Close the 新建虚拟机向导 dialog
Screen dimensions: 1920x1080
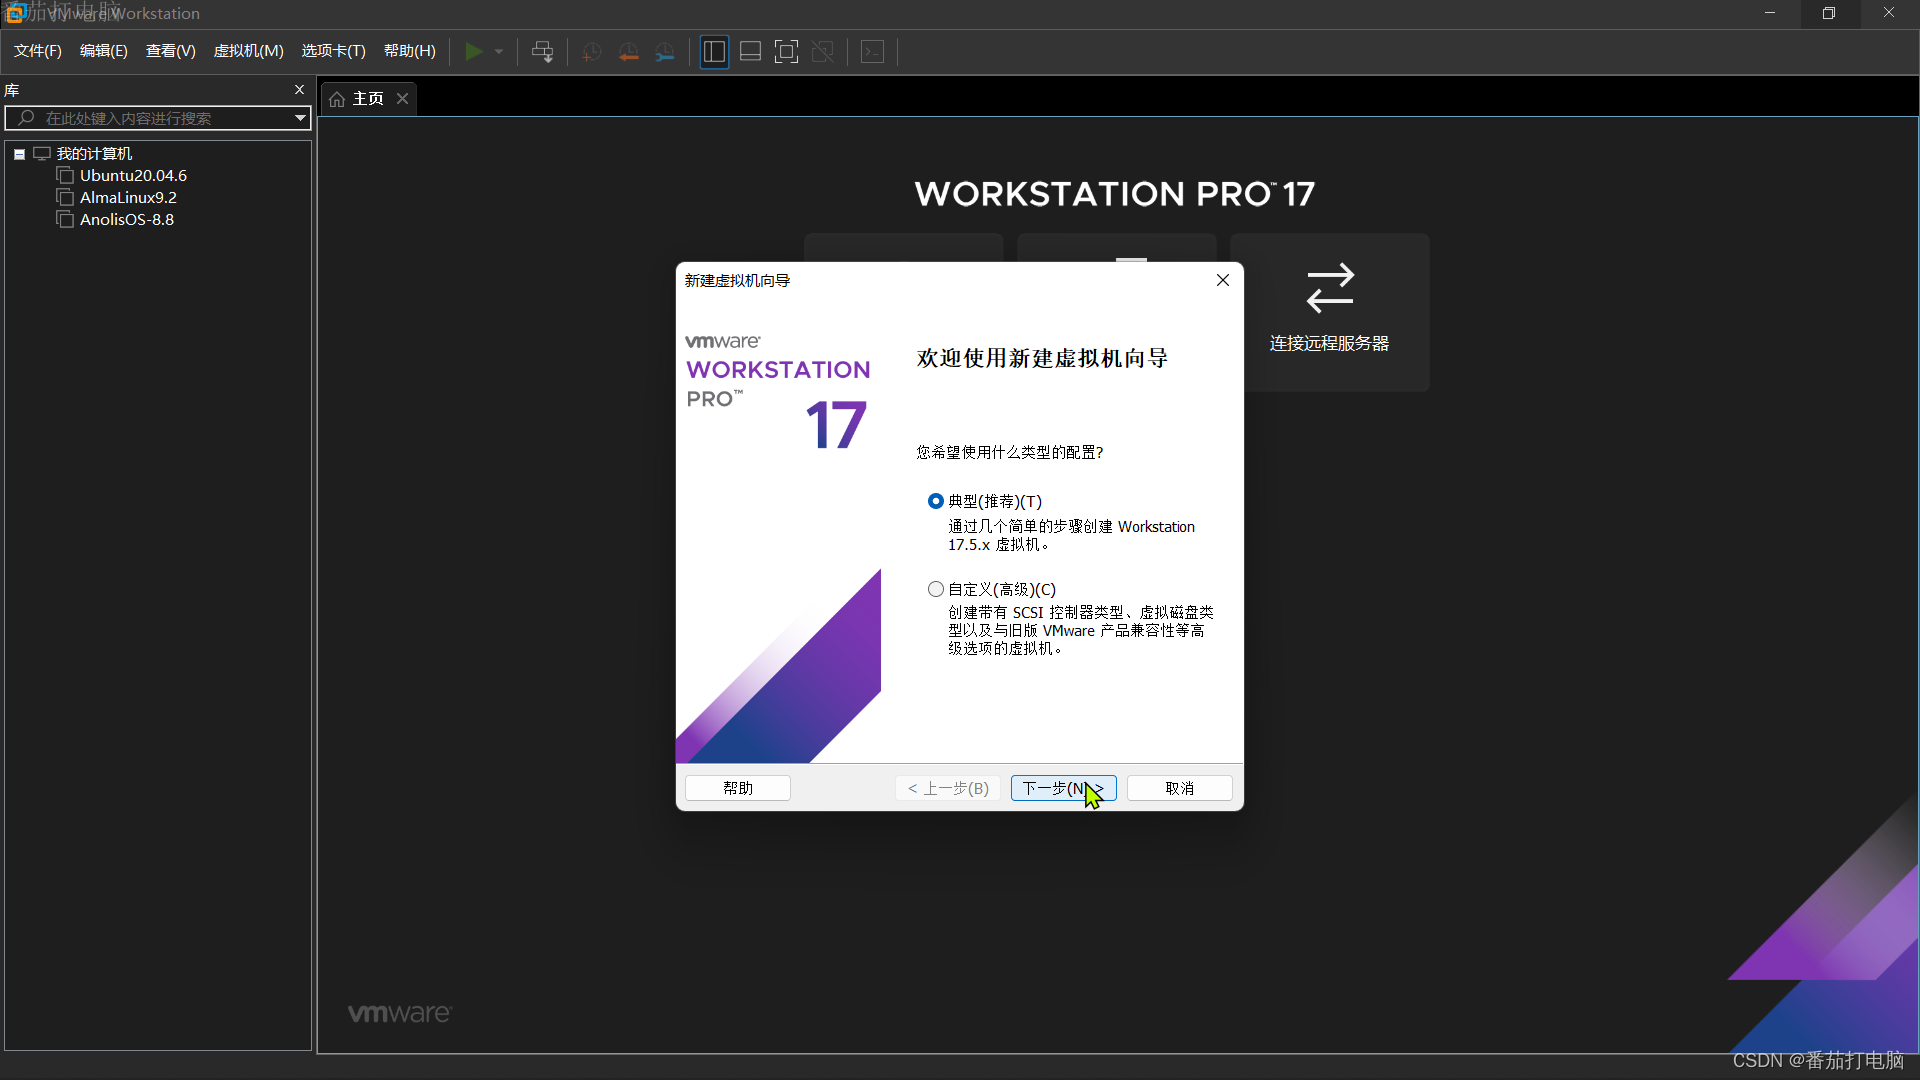(x=1223, y=280)
